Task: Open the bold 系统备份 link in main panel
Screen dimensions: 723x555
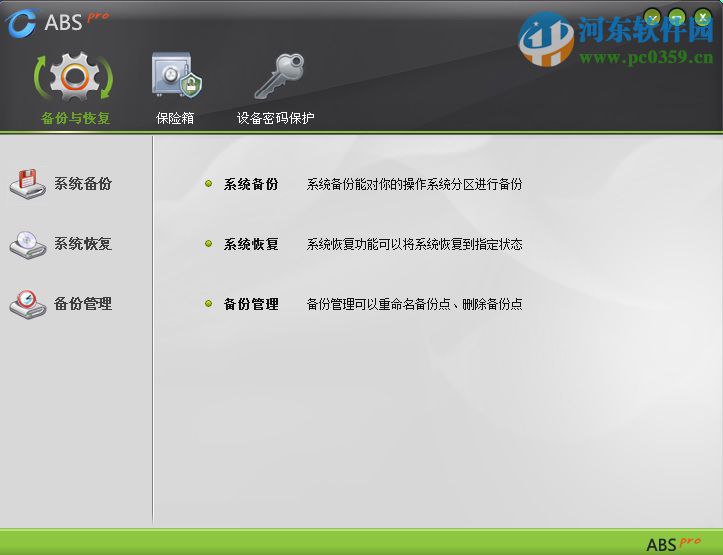Action: coord(251,184)
